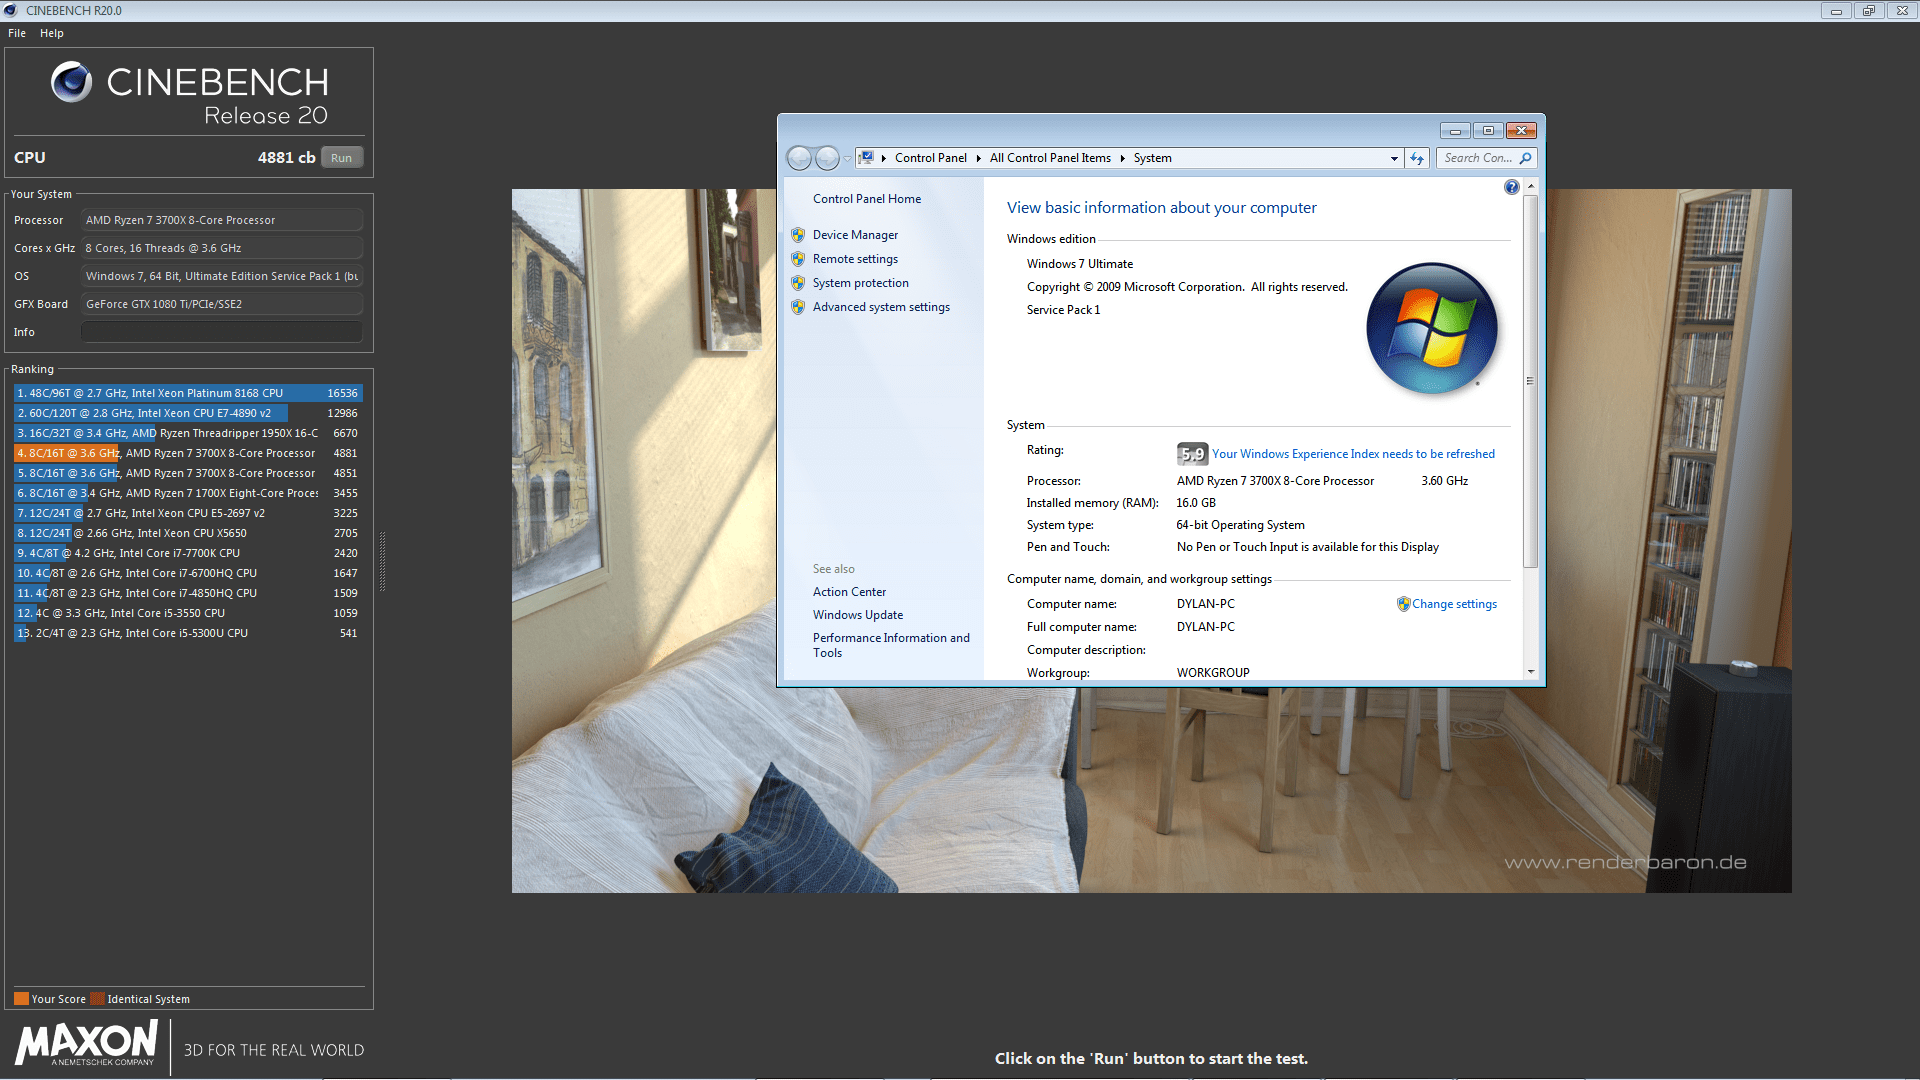This screenshot has height=1080, width=1920.
Task: Click the Info input field
Action: coord(221,332)
